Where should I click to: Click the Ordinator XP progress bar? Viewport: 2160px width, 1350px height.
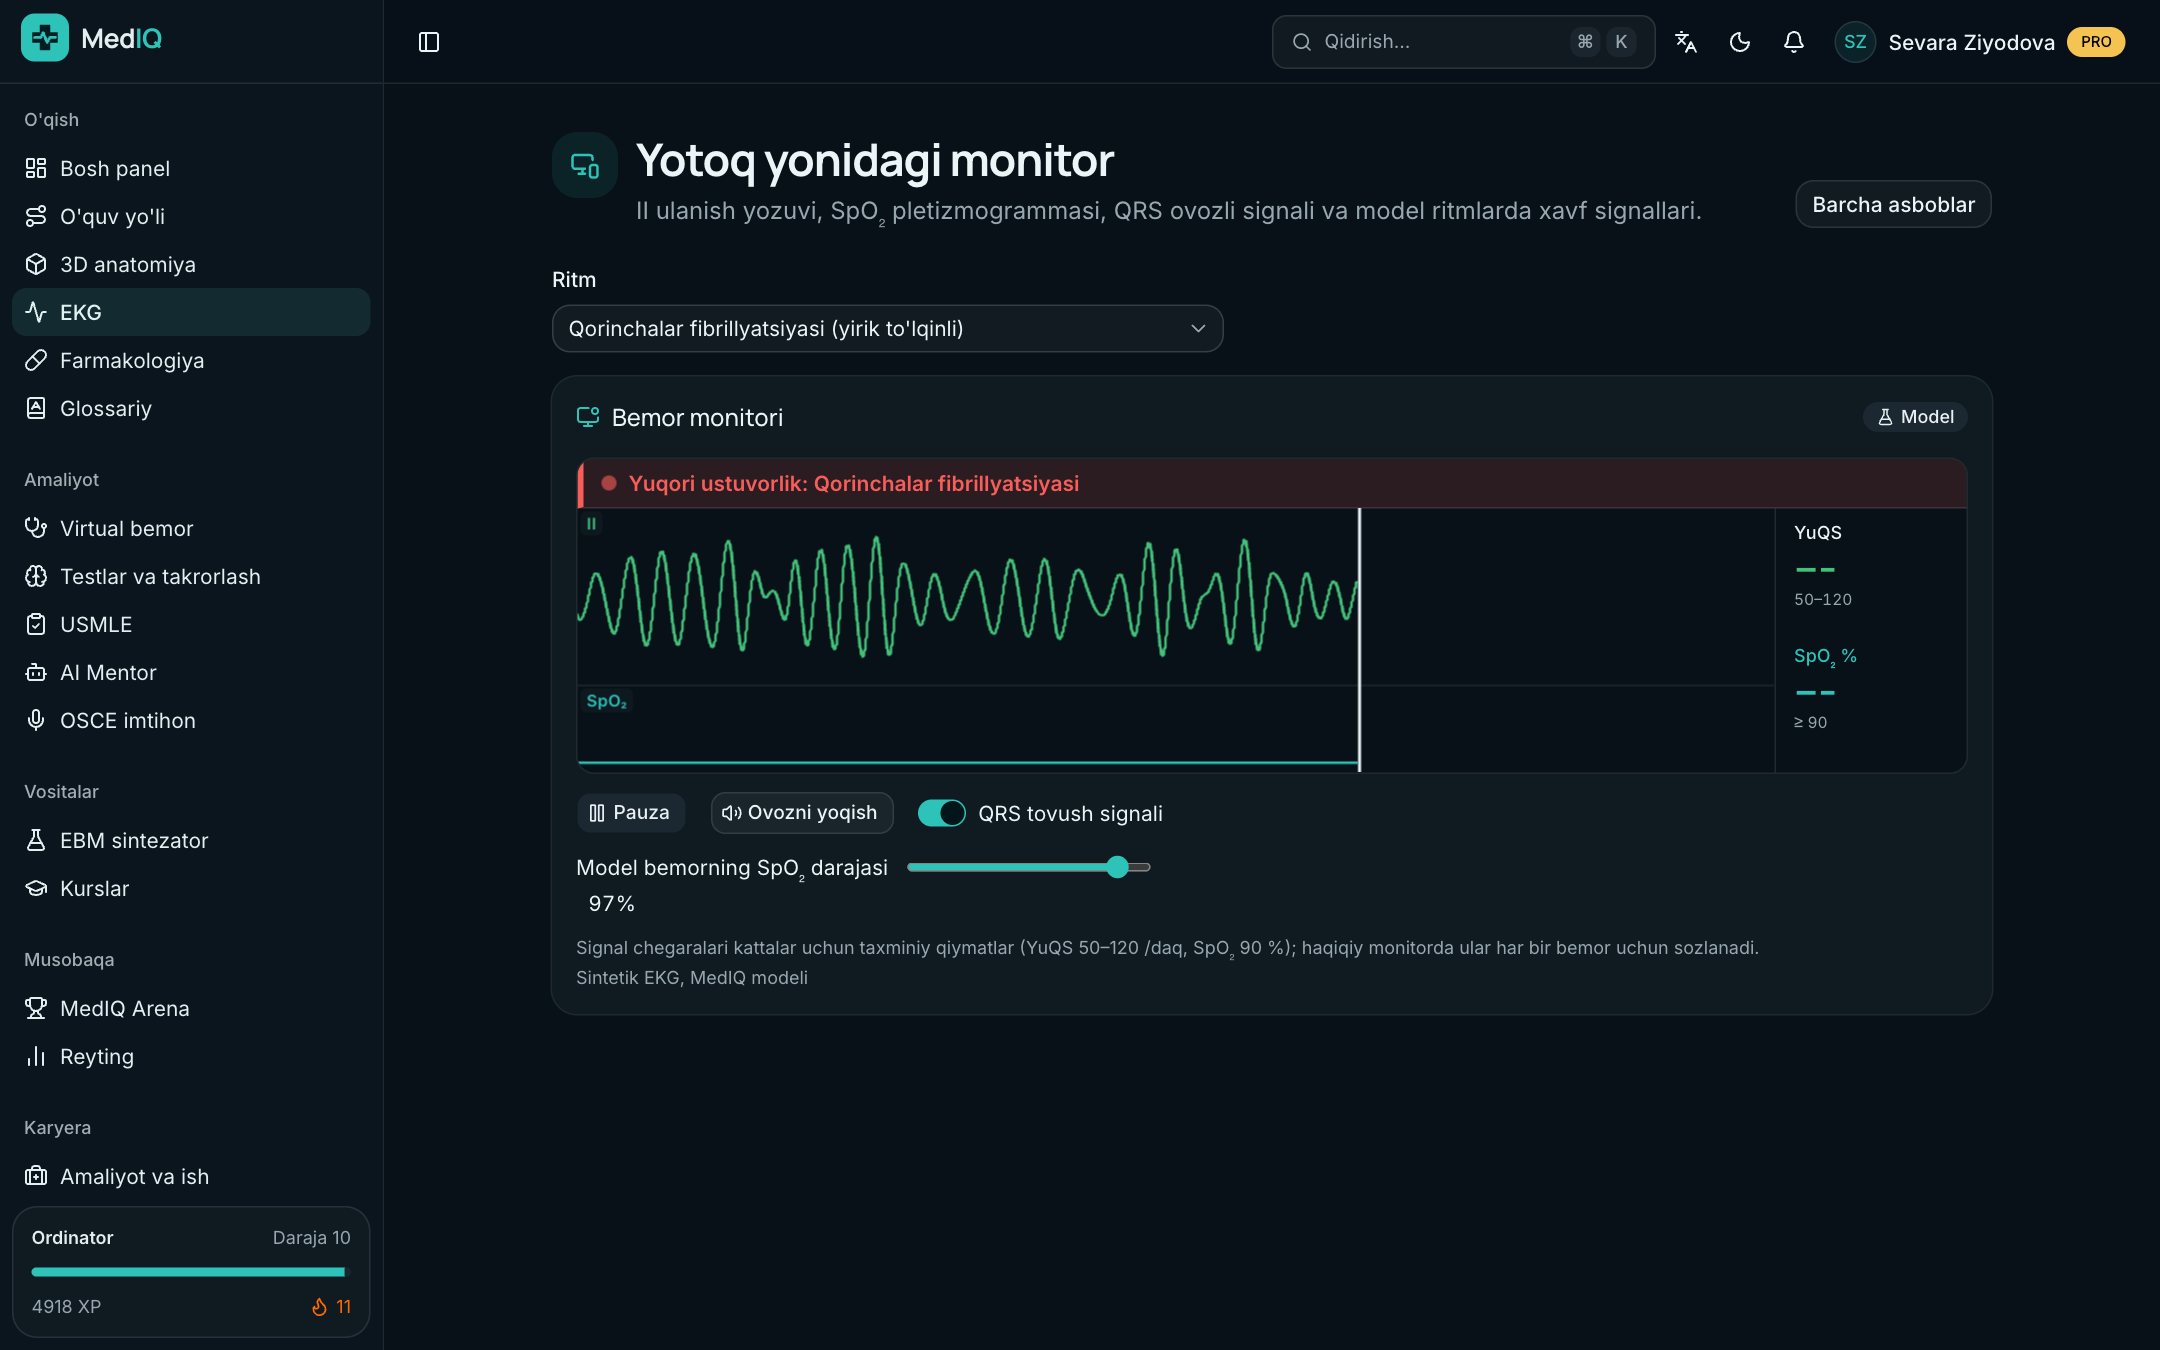189,1272
